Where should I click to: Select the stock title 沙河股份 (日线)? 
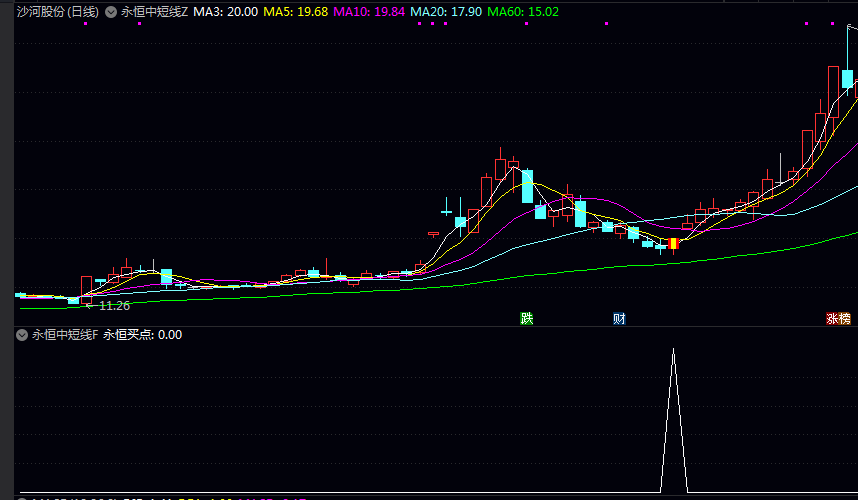(58, 11)
